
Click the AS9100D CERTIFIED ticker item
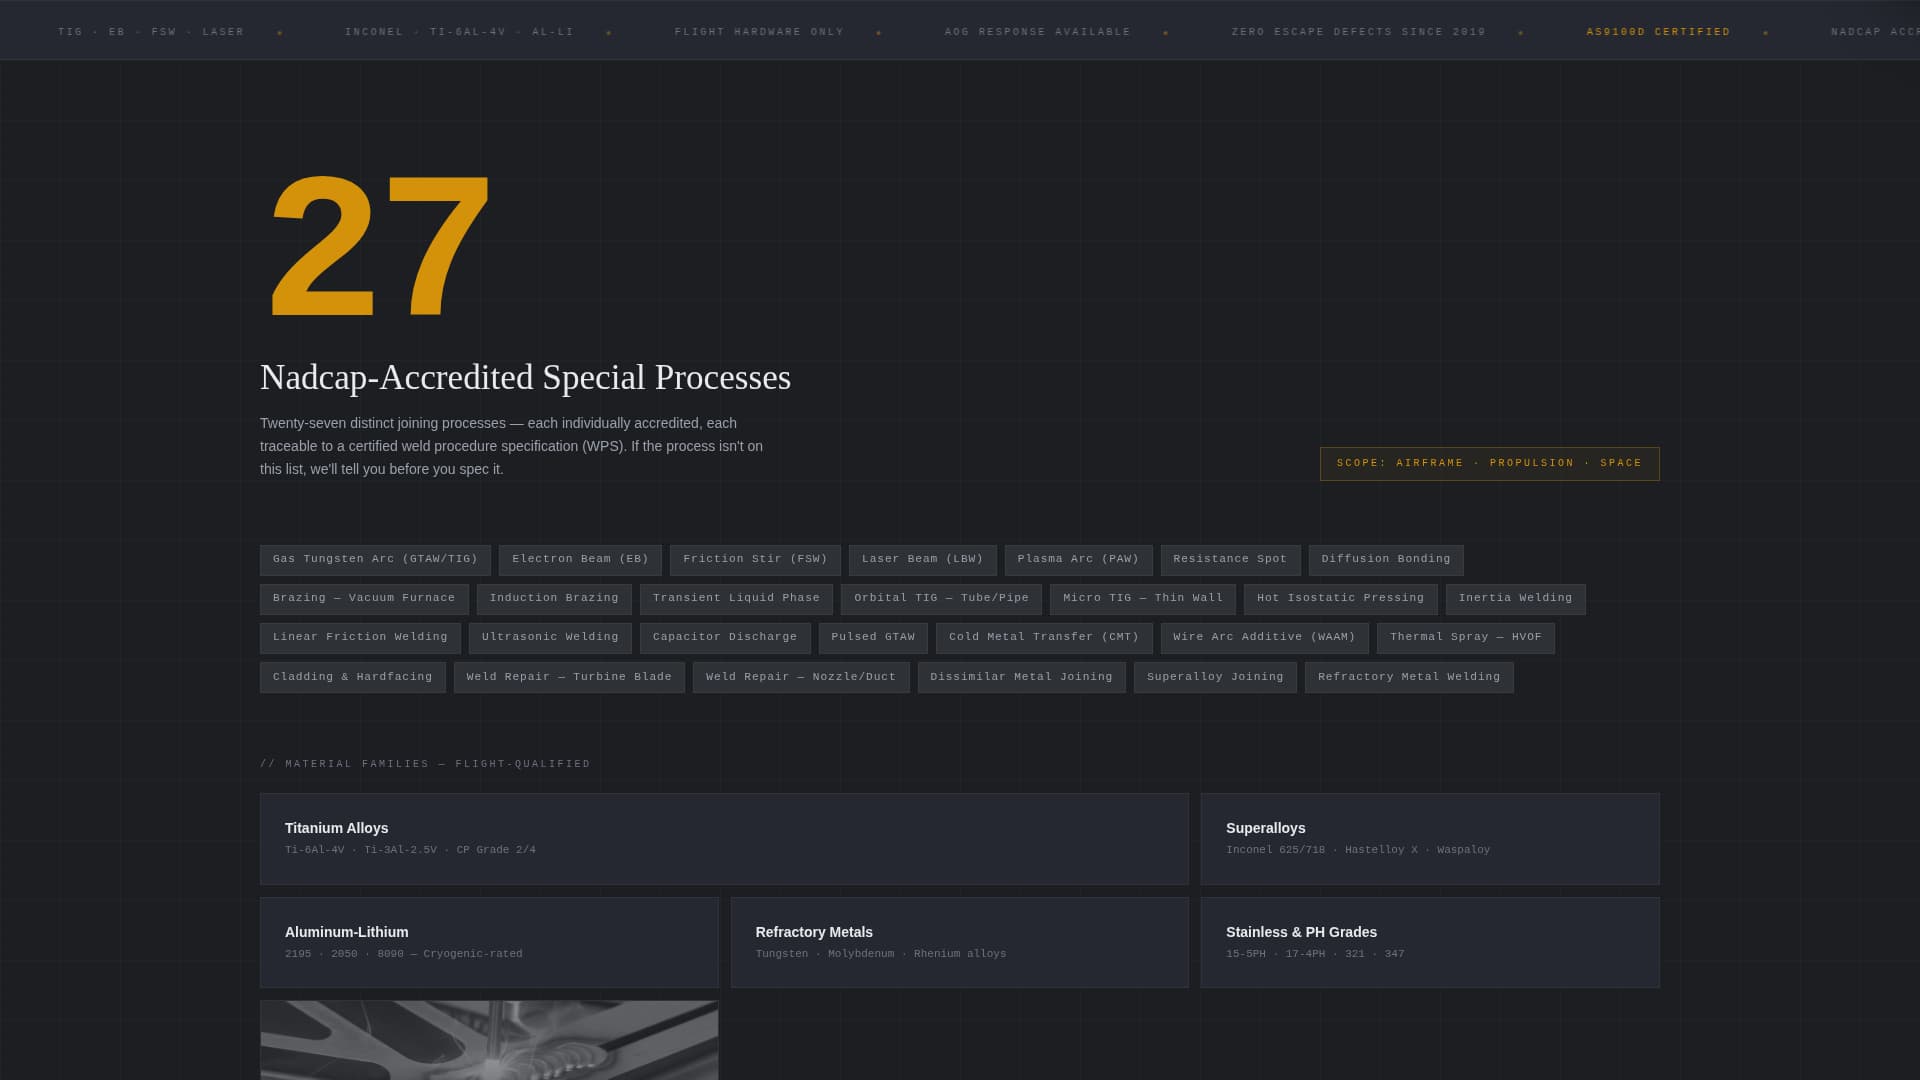pyautogui.click(x=1658, y=31)
